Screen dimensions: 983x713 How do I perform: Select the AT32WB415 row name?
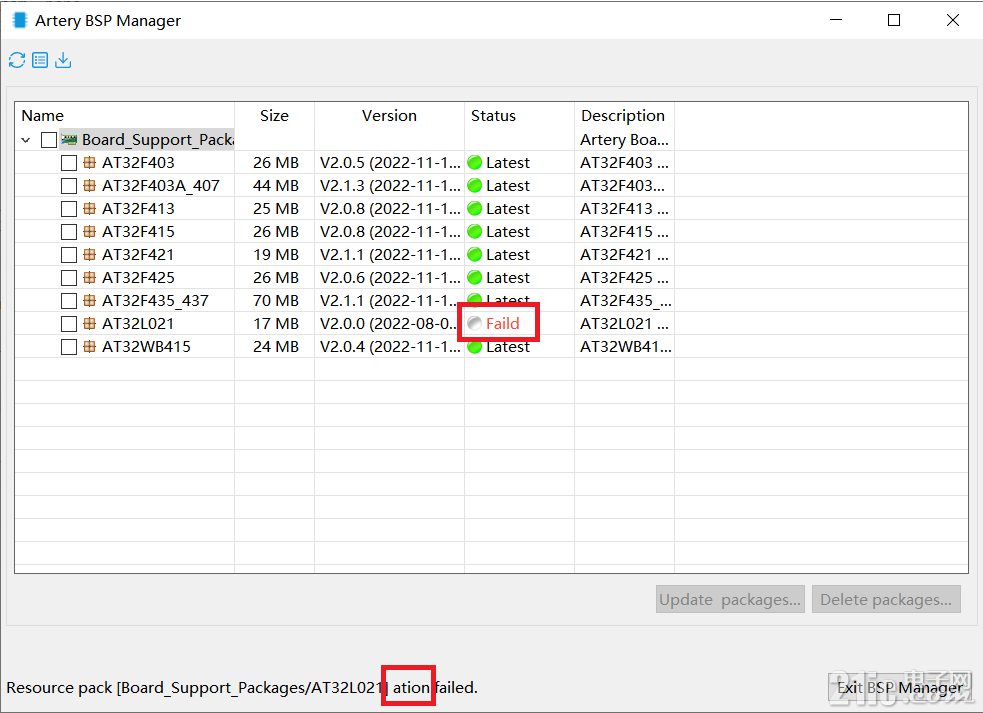click(x=147, y=346)
